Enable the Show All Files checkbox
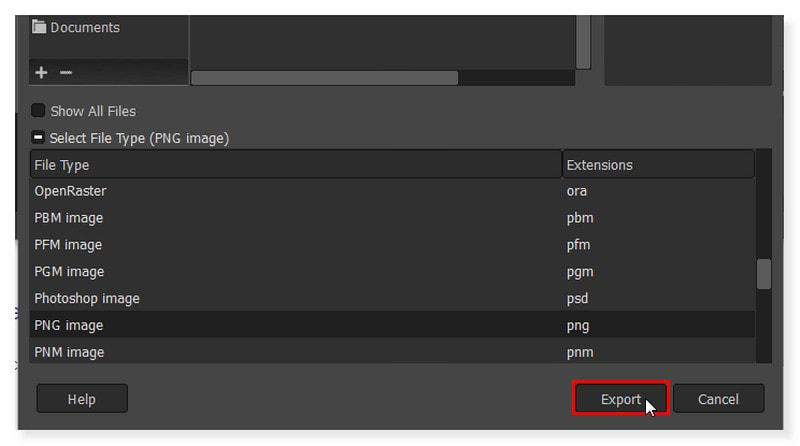Image resolution: width=800 pixels, height=446 pixels. [x=39, y=111]
